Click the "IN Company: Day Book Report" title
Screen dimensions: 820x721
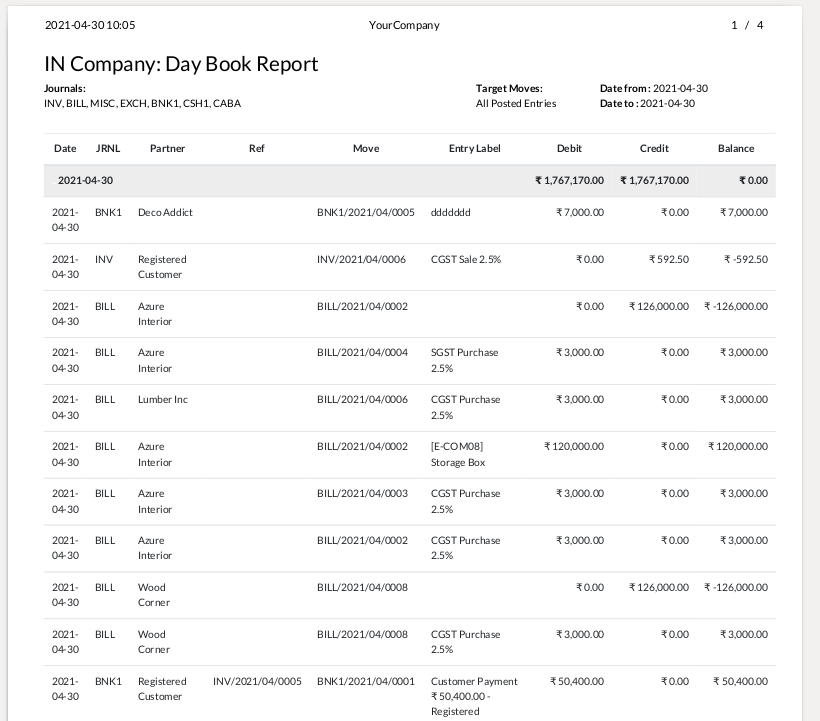pos(181,64)
